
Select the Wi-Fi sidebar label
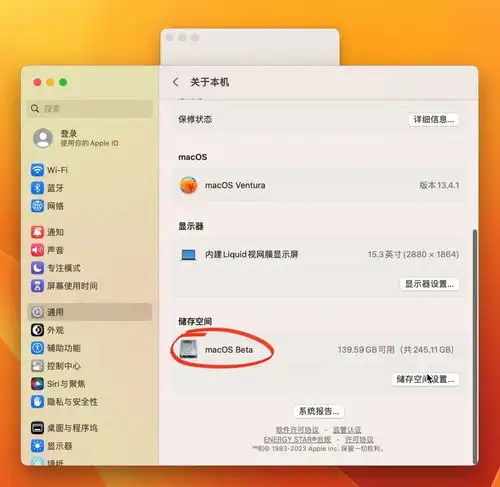point(57,170)
